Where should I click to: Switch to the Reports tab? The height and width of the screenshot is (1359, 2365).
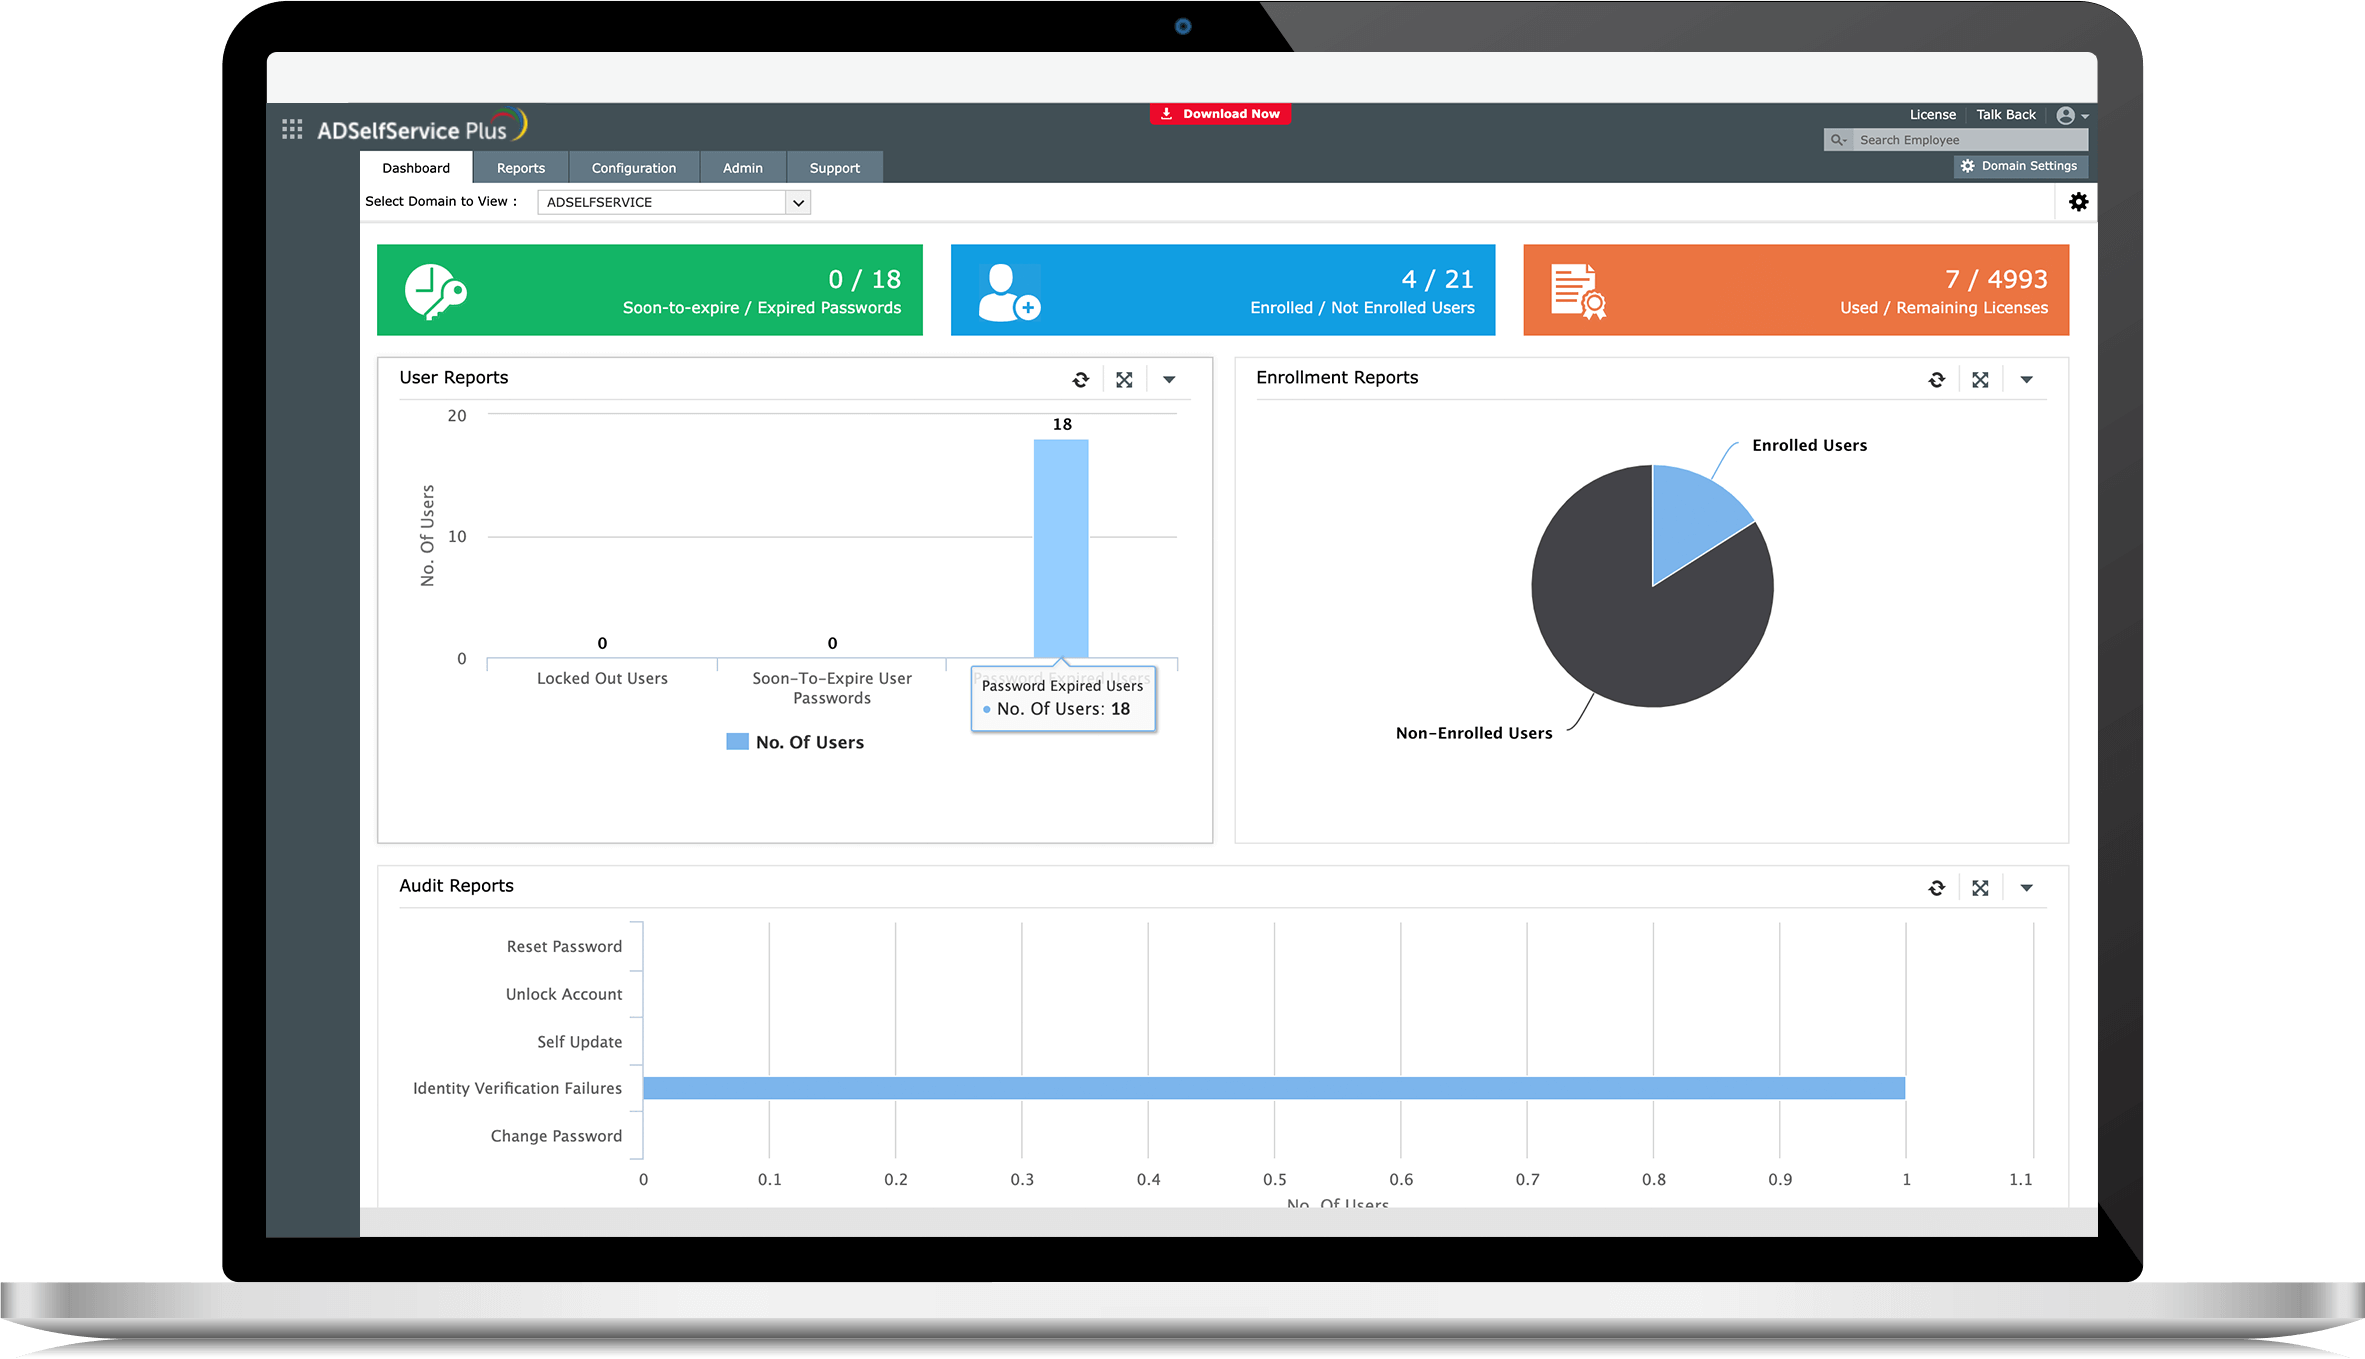pyautogui.click(x=520, y=168)
